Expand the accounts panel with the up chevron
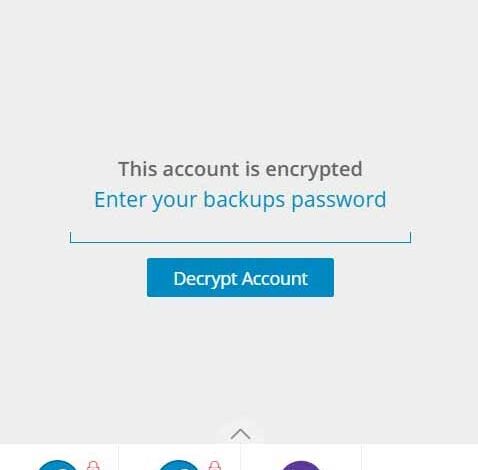The image size is (478, 470). 240,435
